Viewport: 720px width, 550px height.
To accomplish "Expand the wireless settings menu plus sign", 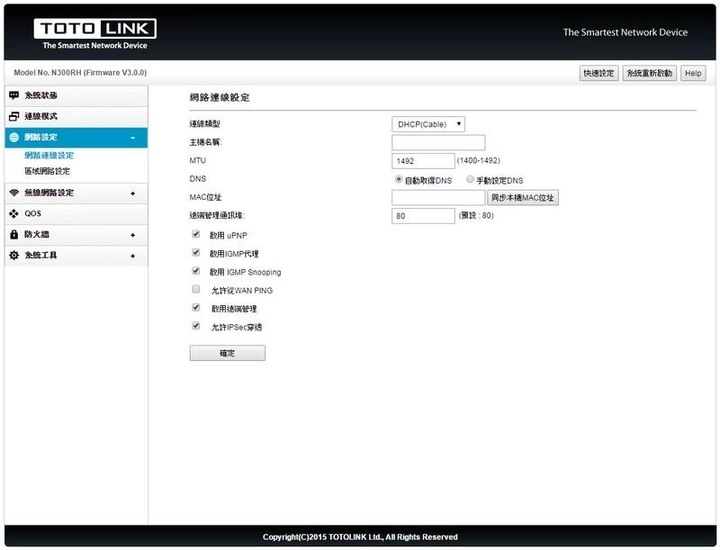I will (x=133, y=193).
